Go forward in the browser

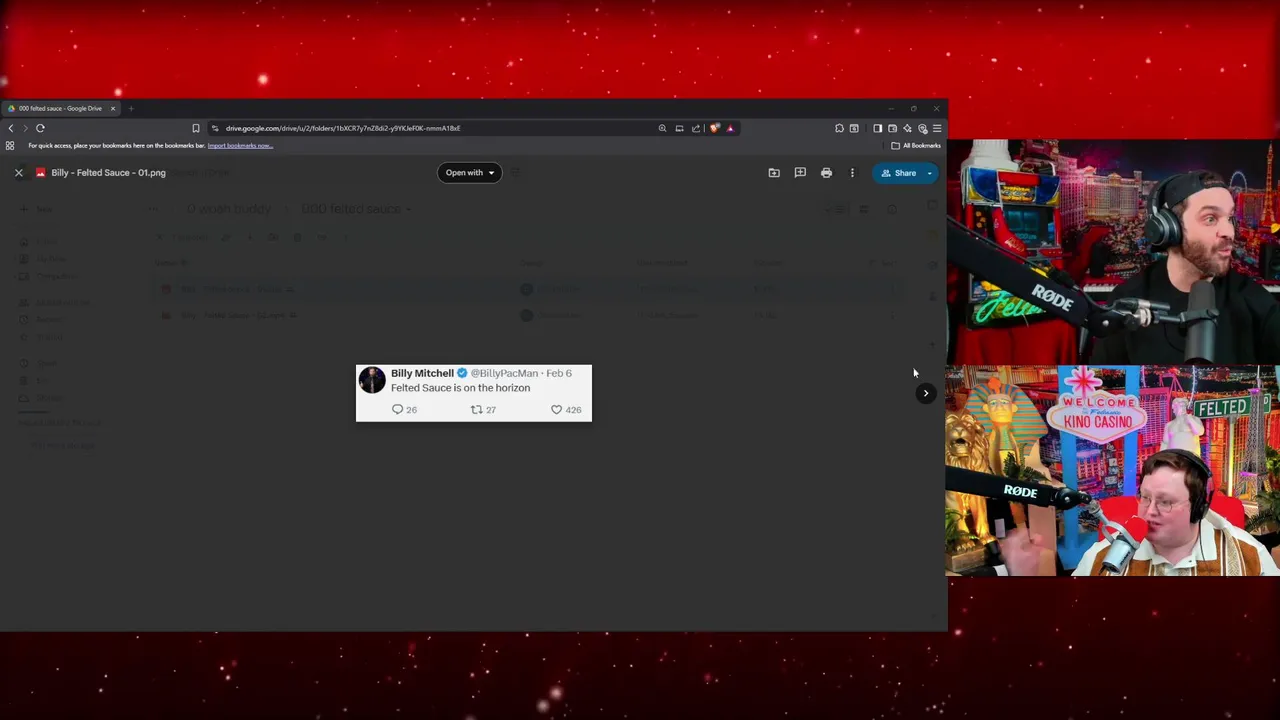(25, 128)
